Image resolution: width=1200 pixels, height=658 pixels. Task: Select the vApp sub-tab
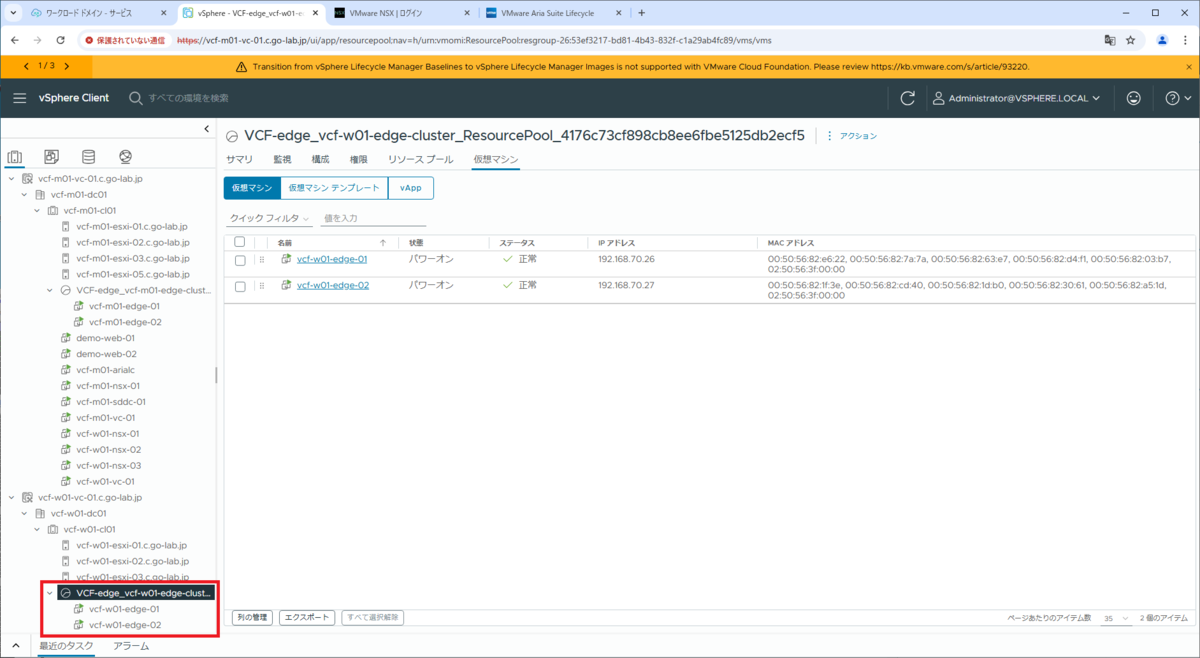(x=410, y=188)
